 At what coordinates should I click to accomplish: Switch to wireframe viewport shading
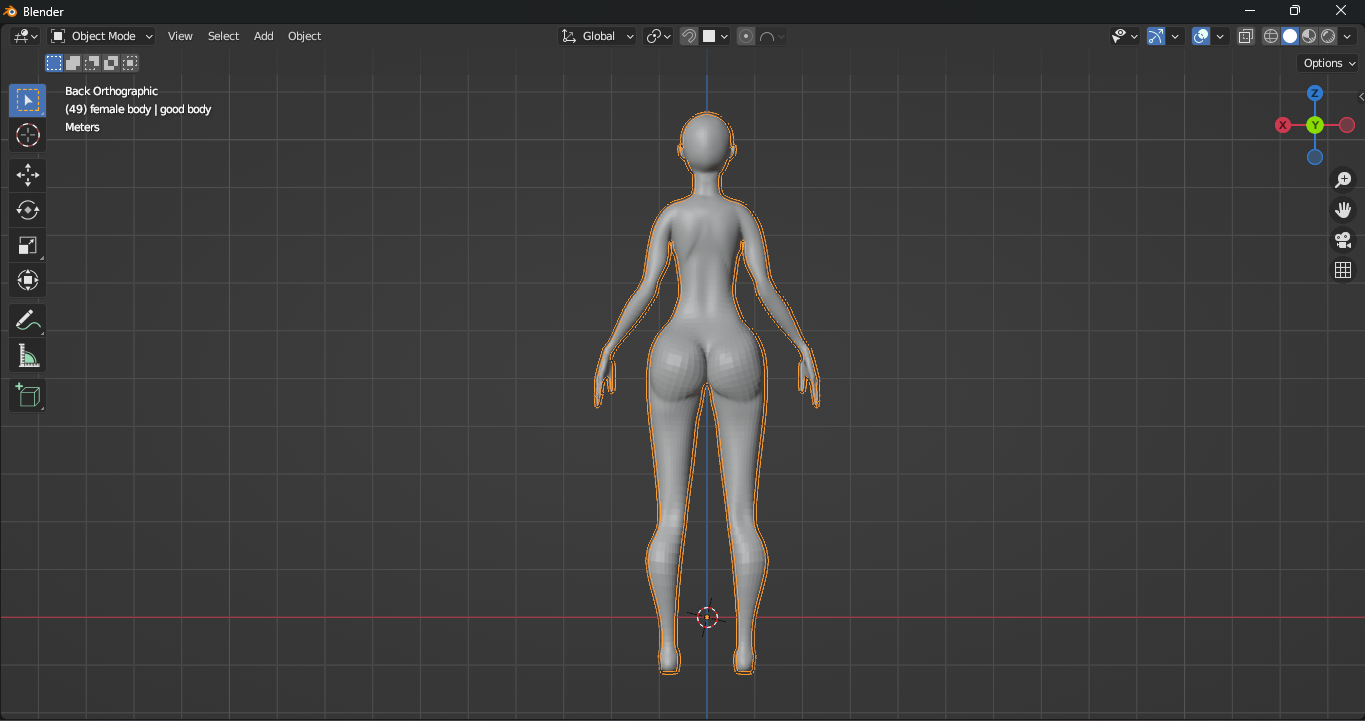1271,36
